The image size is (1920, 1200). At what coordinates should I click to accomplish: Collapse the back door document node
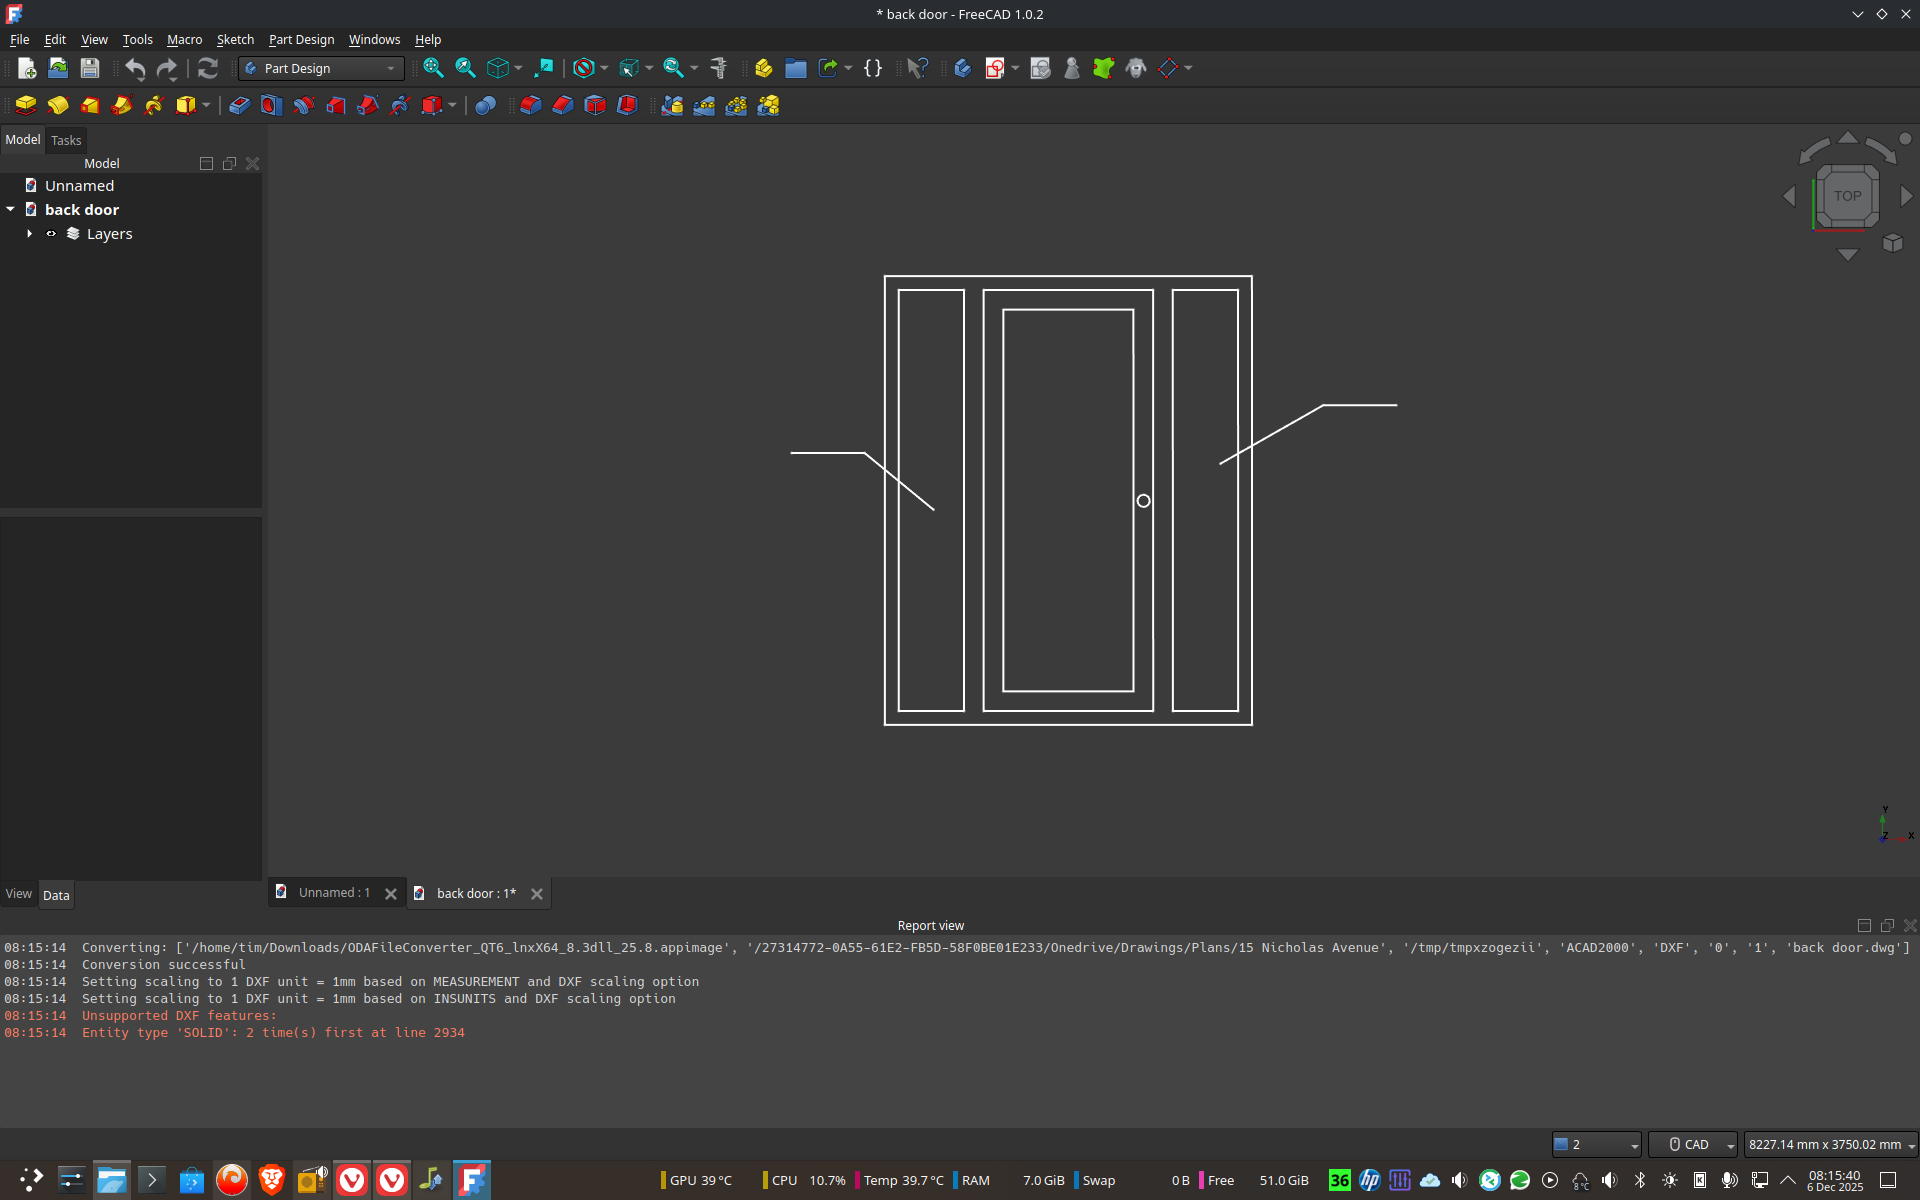pyautogui.click(x=11, y=209)
